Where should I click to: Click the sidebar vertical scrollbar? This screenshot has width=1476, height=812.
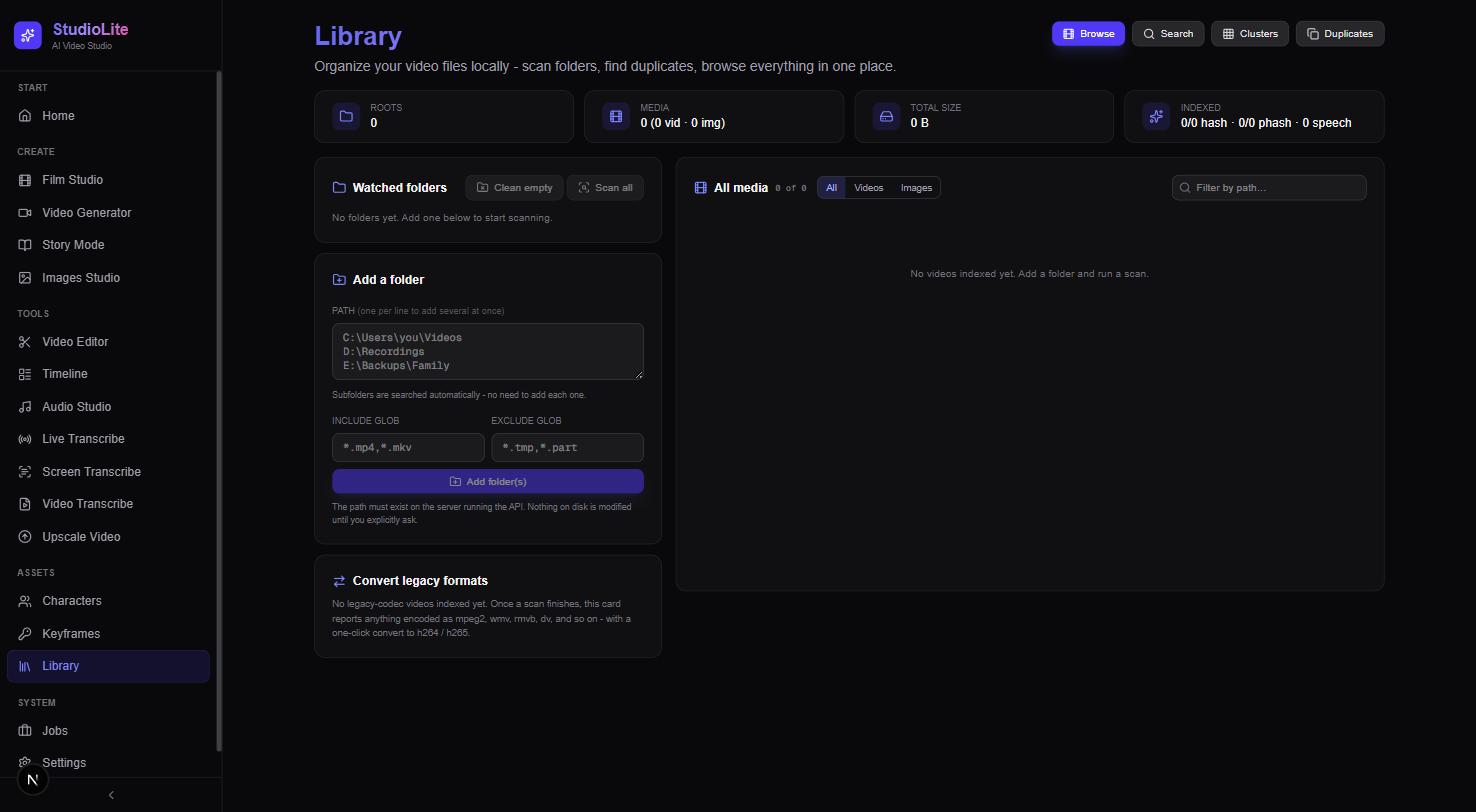click(x=219, y=412)
